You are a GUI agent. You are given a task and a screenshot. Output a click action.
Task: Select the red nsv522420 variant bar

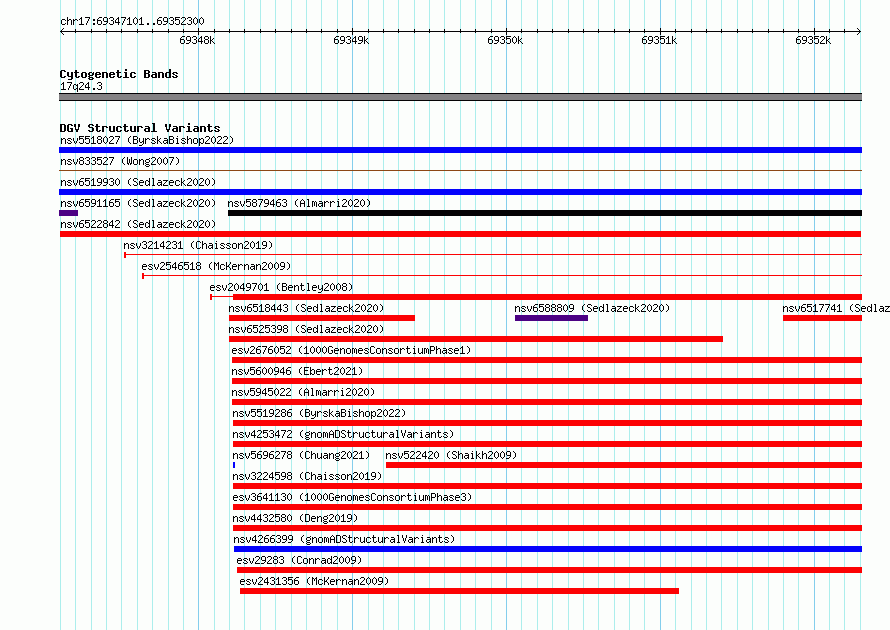pos(624,465)
